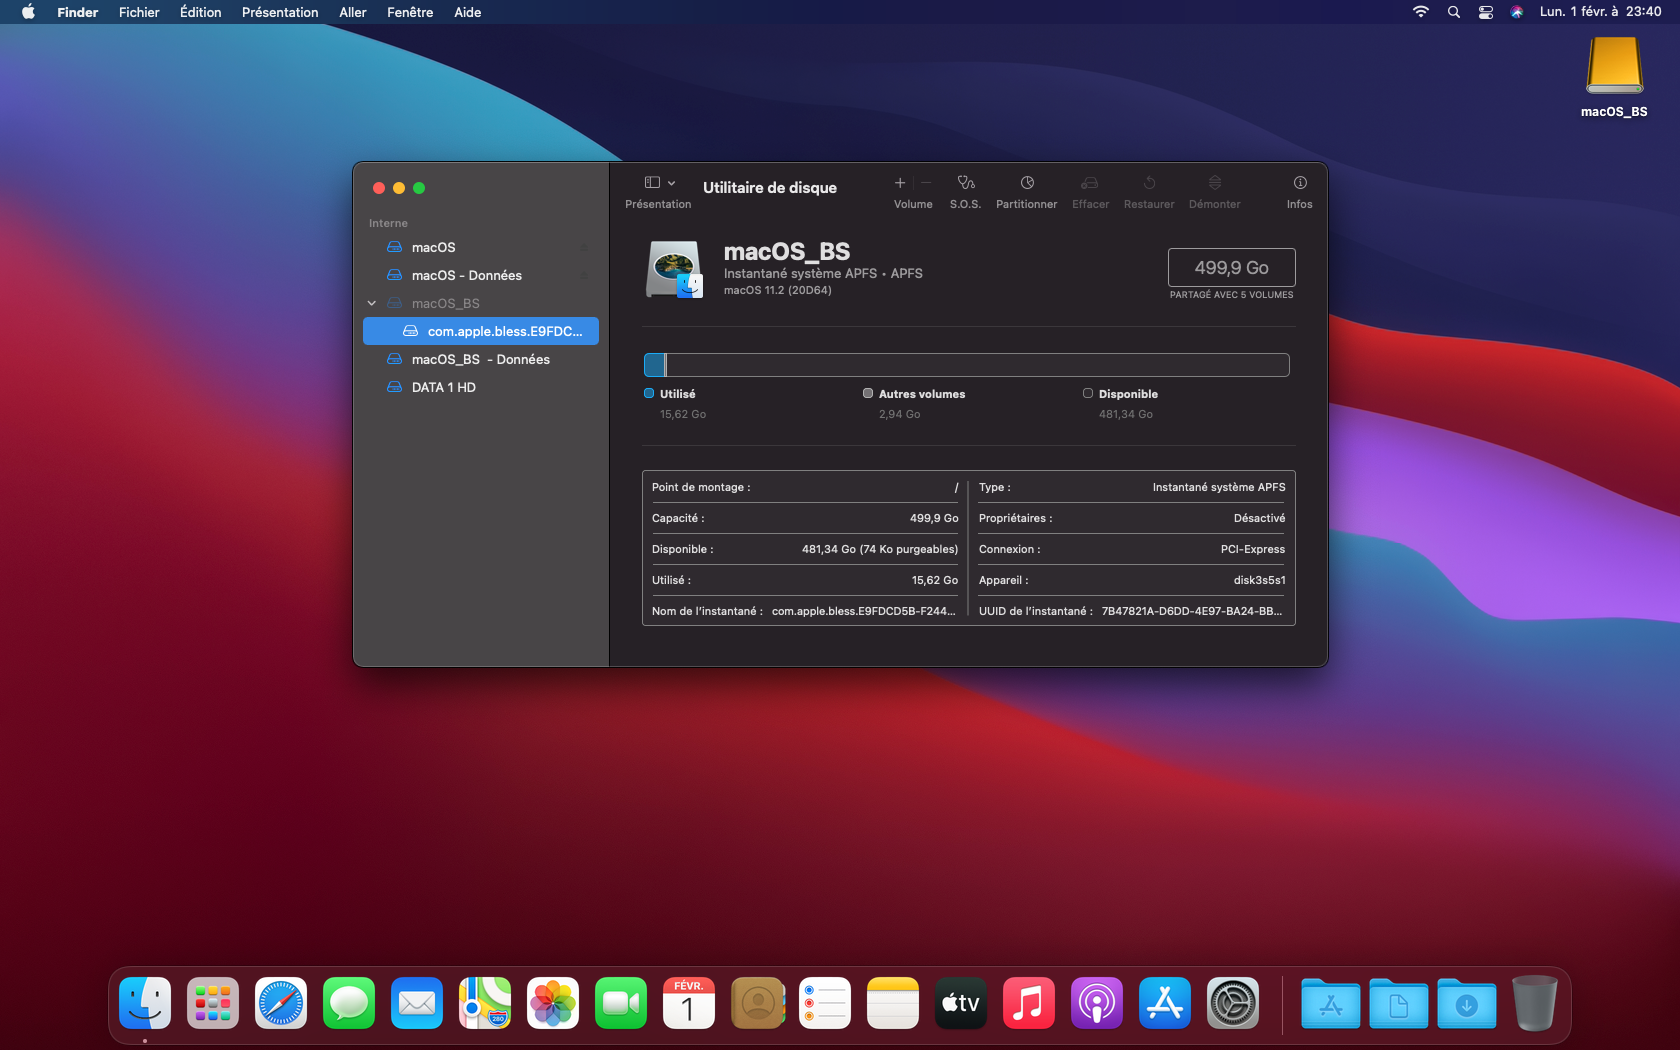Open App Store from the Dock
Image resolution: width=1680 pixels, height=1050 pixels.
[1165, 1003]
